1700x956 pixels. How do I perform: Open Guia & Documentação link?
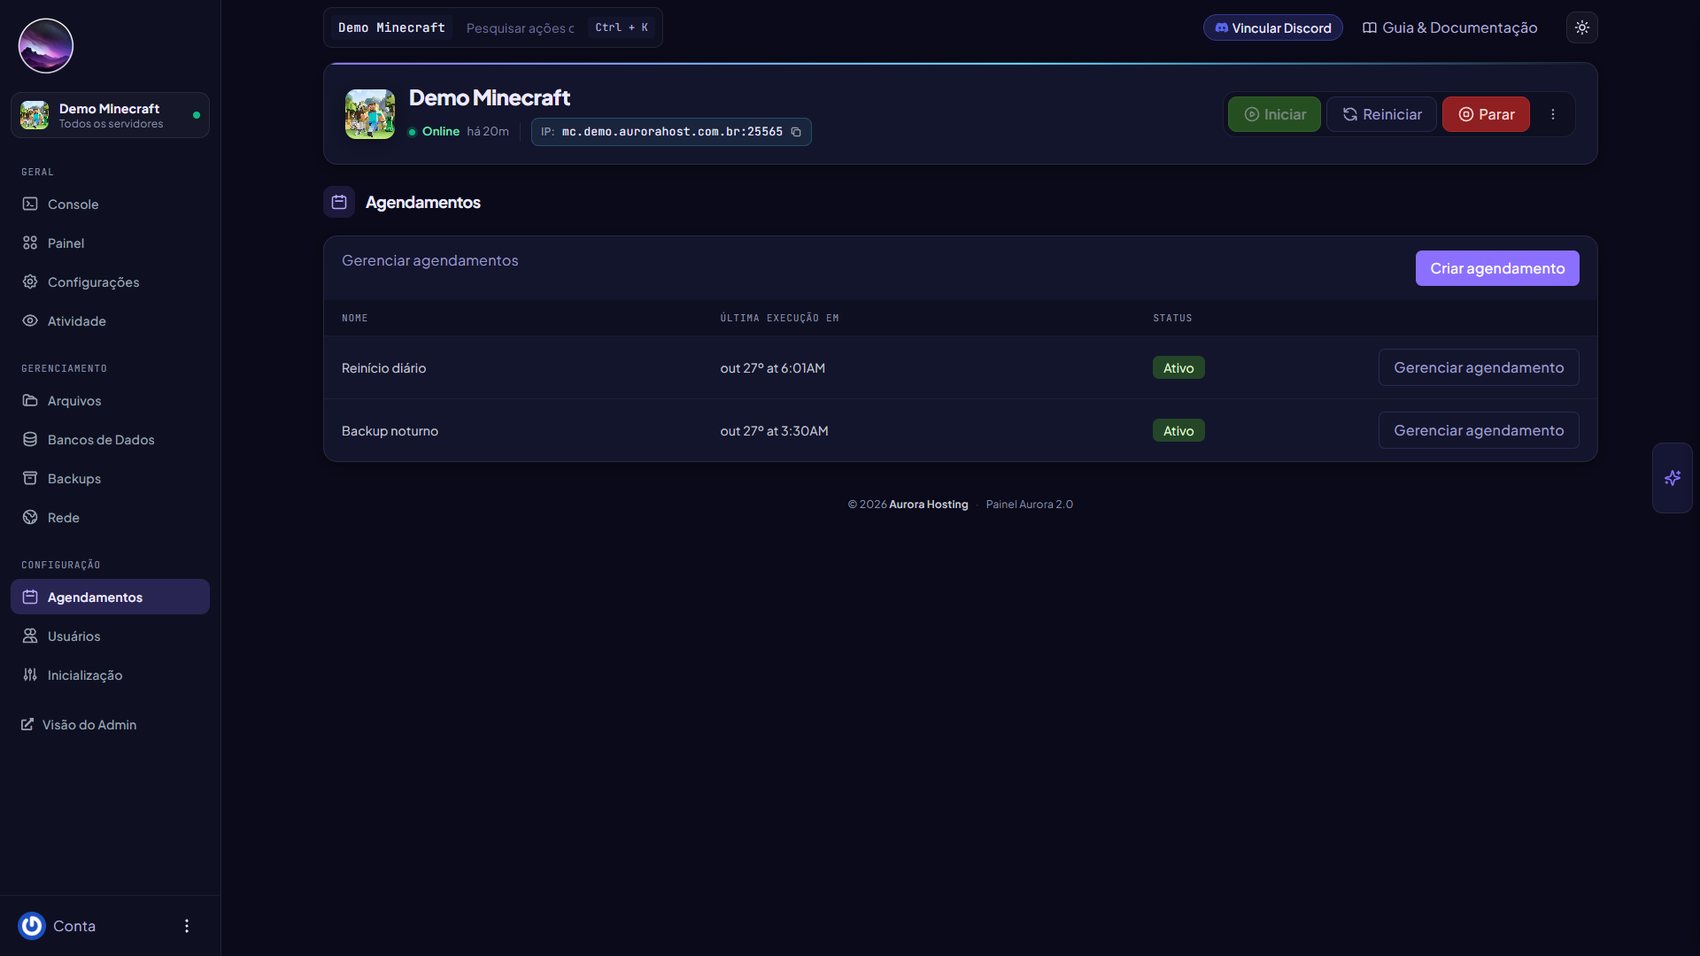(x=1449, y=28)
